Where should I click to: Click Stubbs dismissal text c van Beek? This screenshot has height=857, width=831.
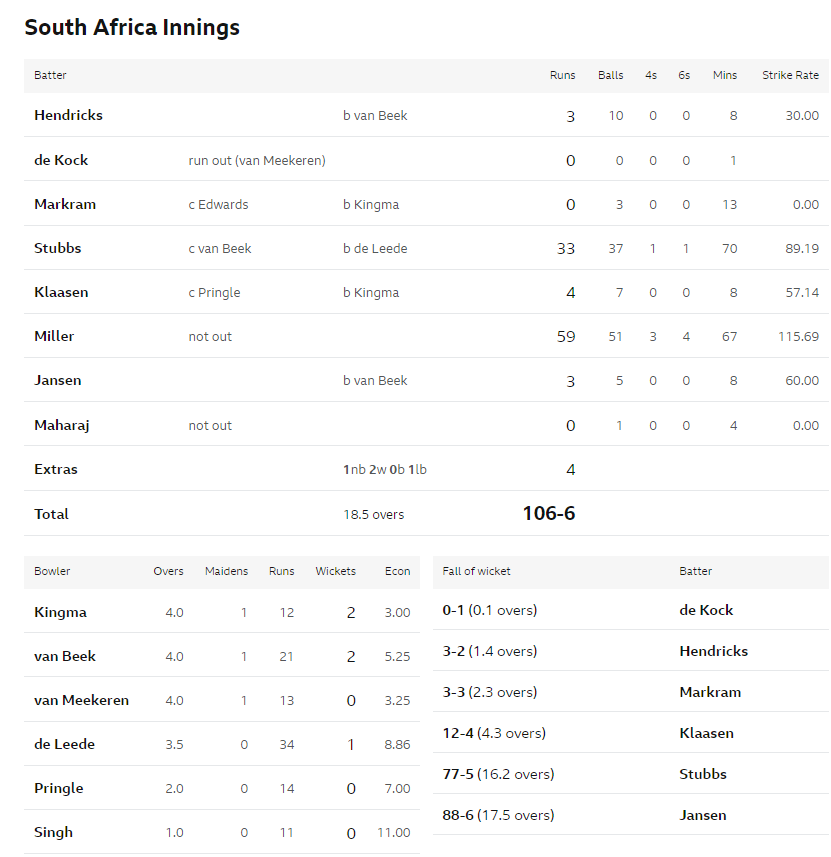coord(220,249)
